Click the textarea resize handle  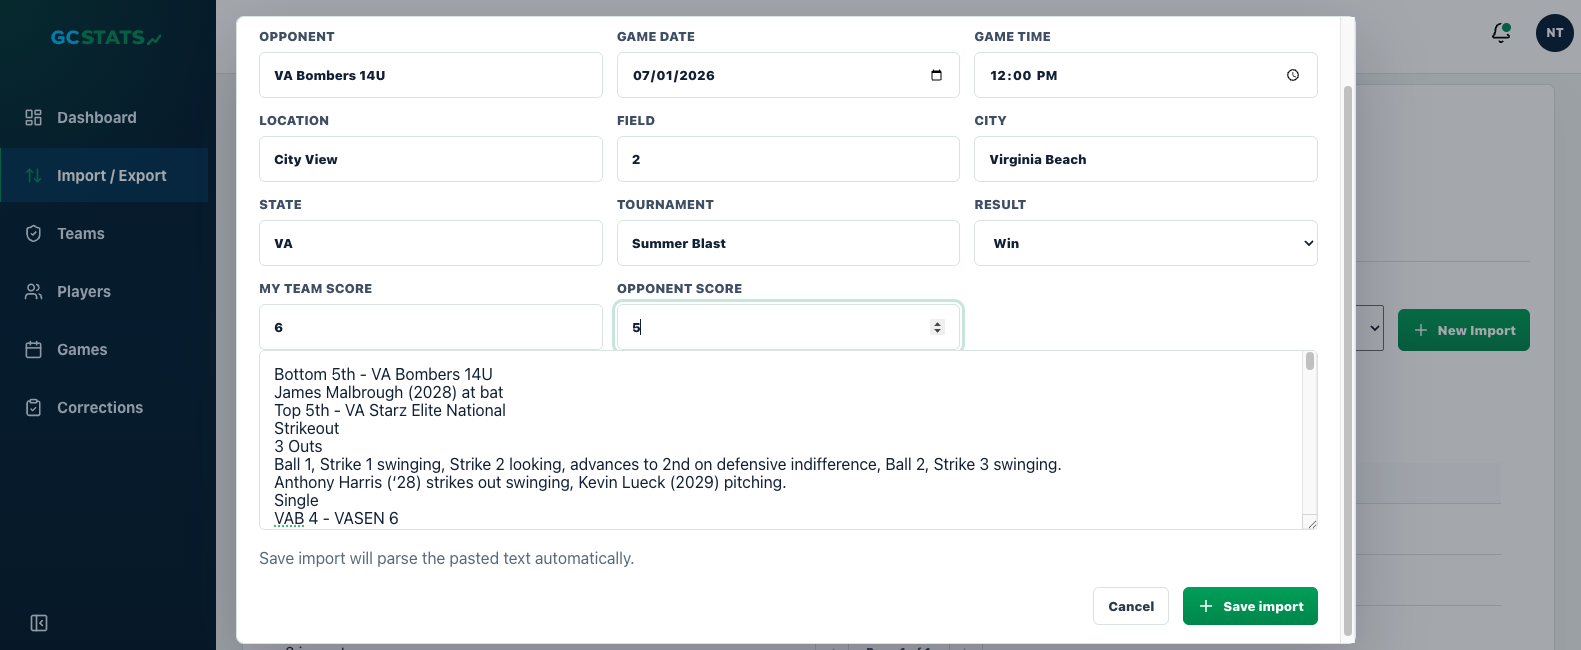coord(1311,523)
